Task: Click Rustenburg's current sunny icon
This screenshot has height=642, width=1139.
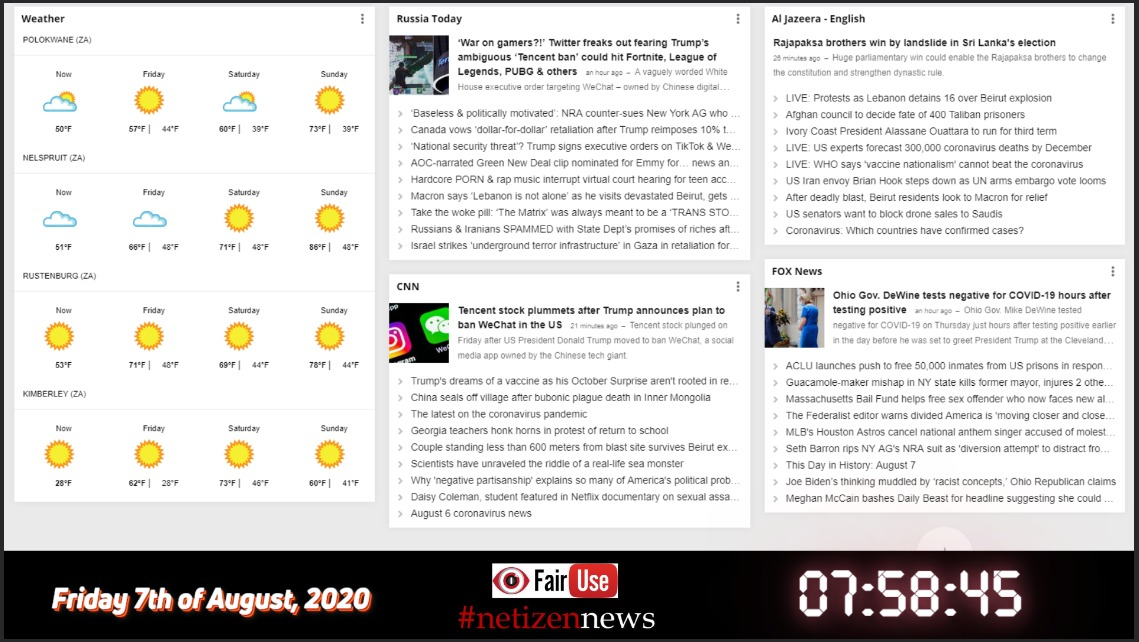Action: (x=60, y=336)
